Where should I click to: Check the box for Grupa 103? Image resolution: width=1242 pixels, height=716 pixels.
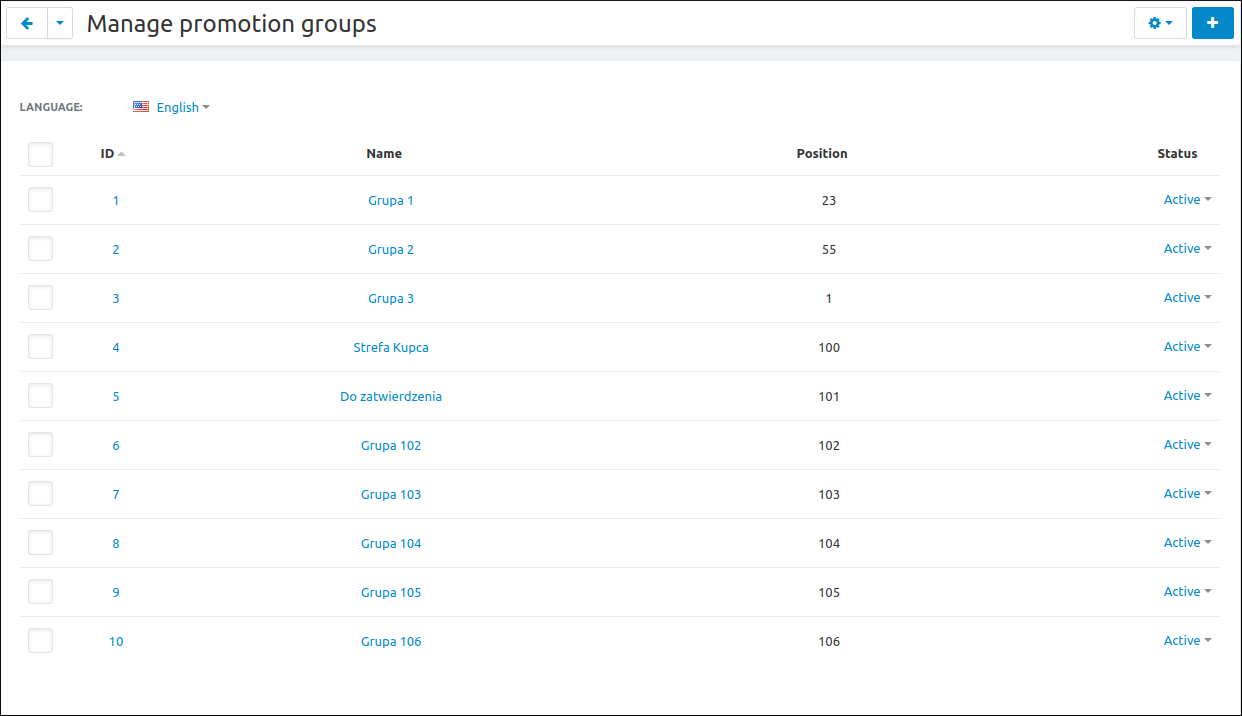(x=40, y=493)
